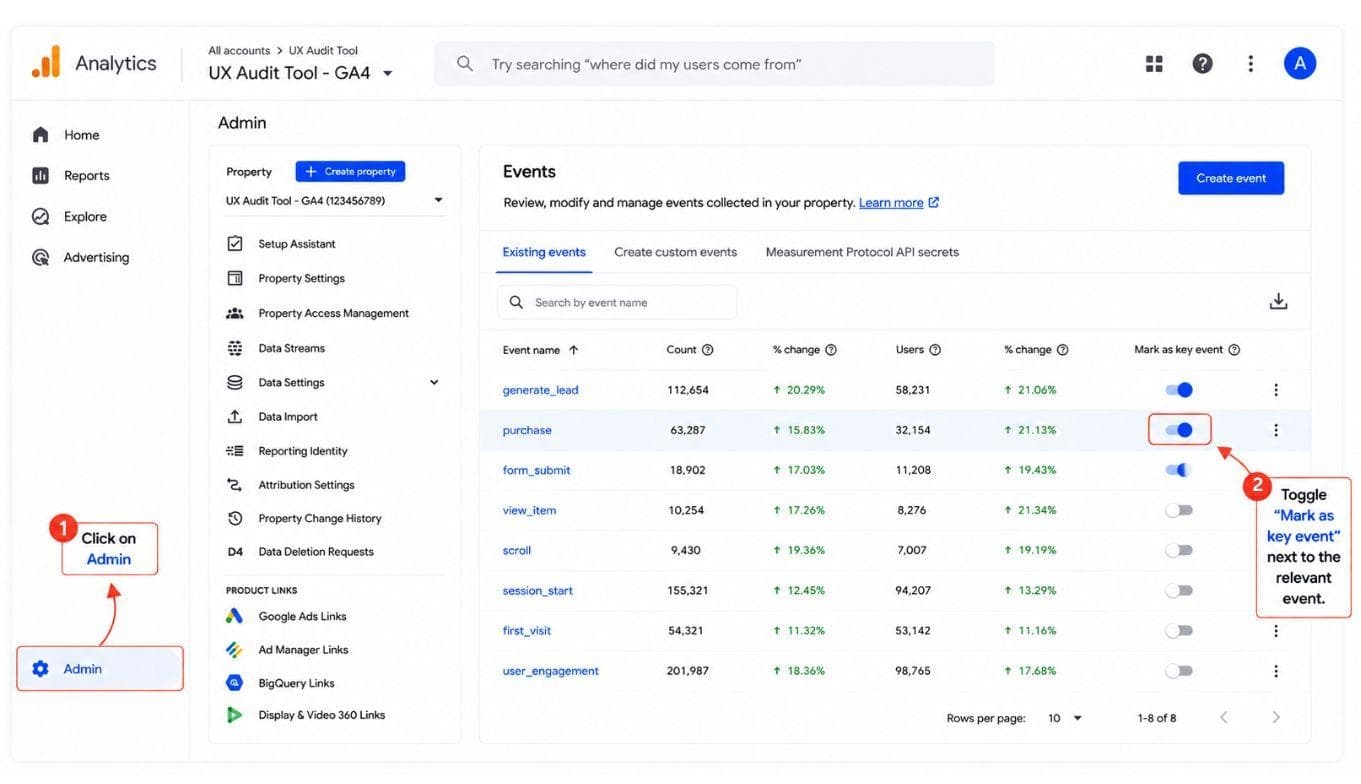
Task: Open the Google apps grid icon
Action: pyautogui.click(x=1154, y=64)
